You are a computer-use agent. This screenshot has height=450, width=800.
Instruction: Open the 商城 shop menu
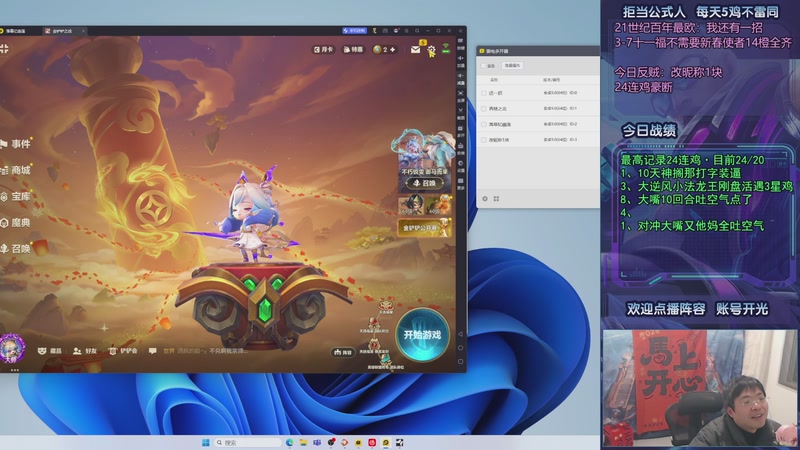pyautogui.click(x=16, y=170)
